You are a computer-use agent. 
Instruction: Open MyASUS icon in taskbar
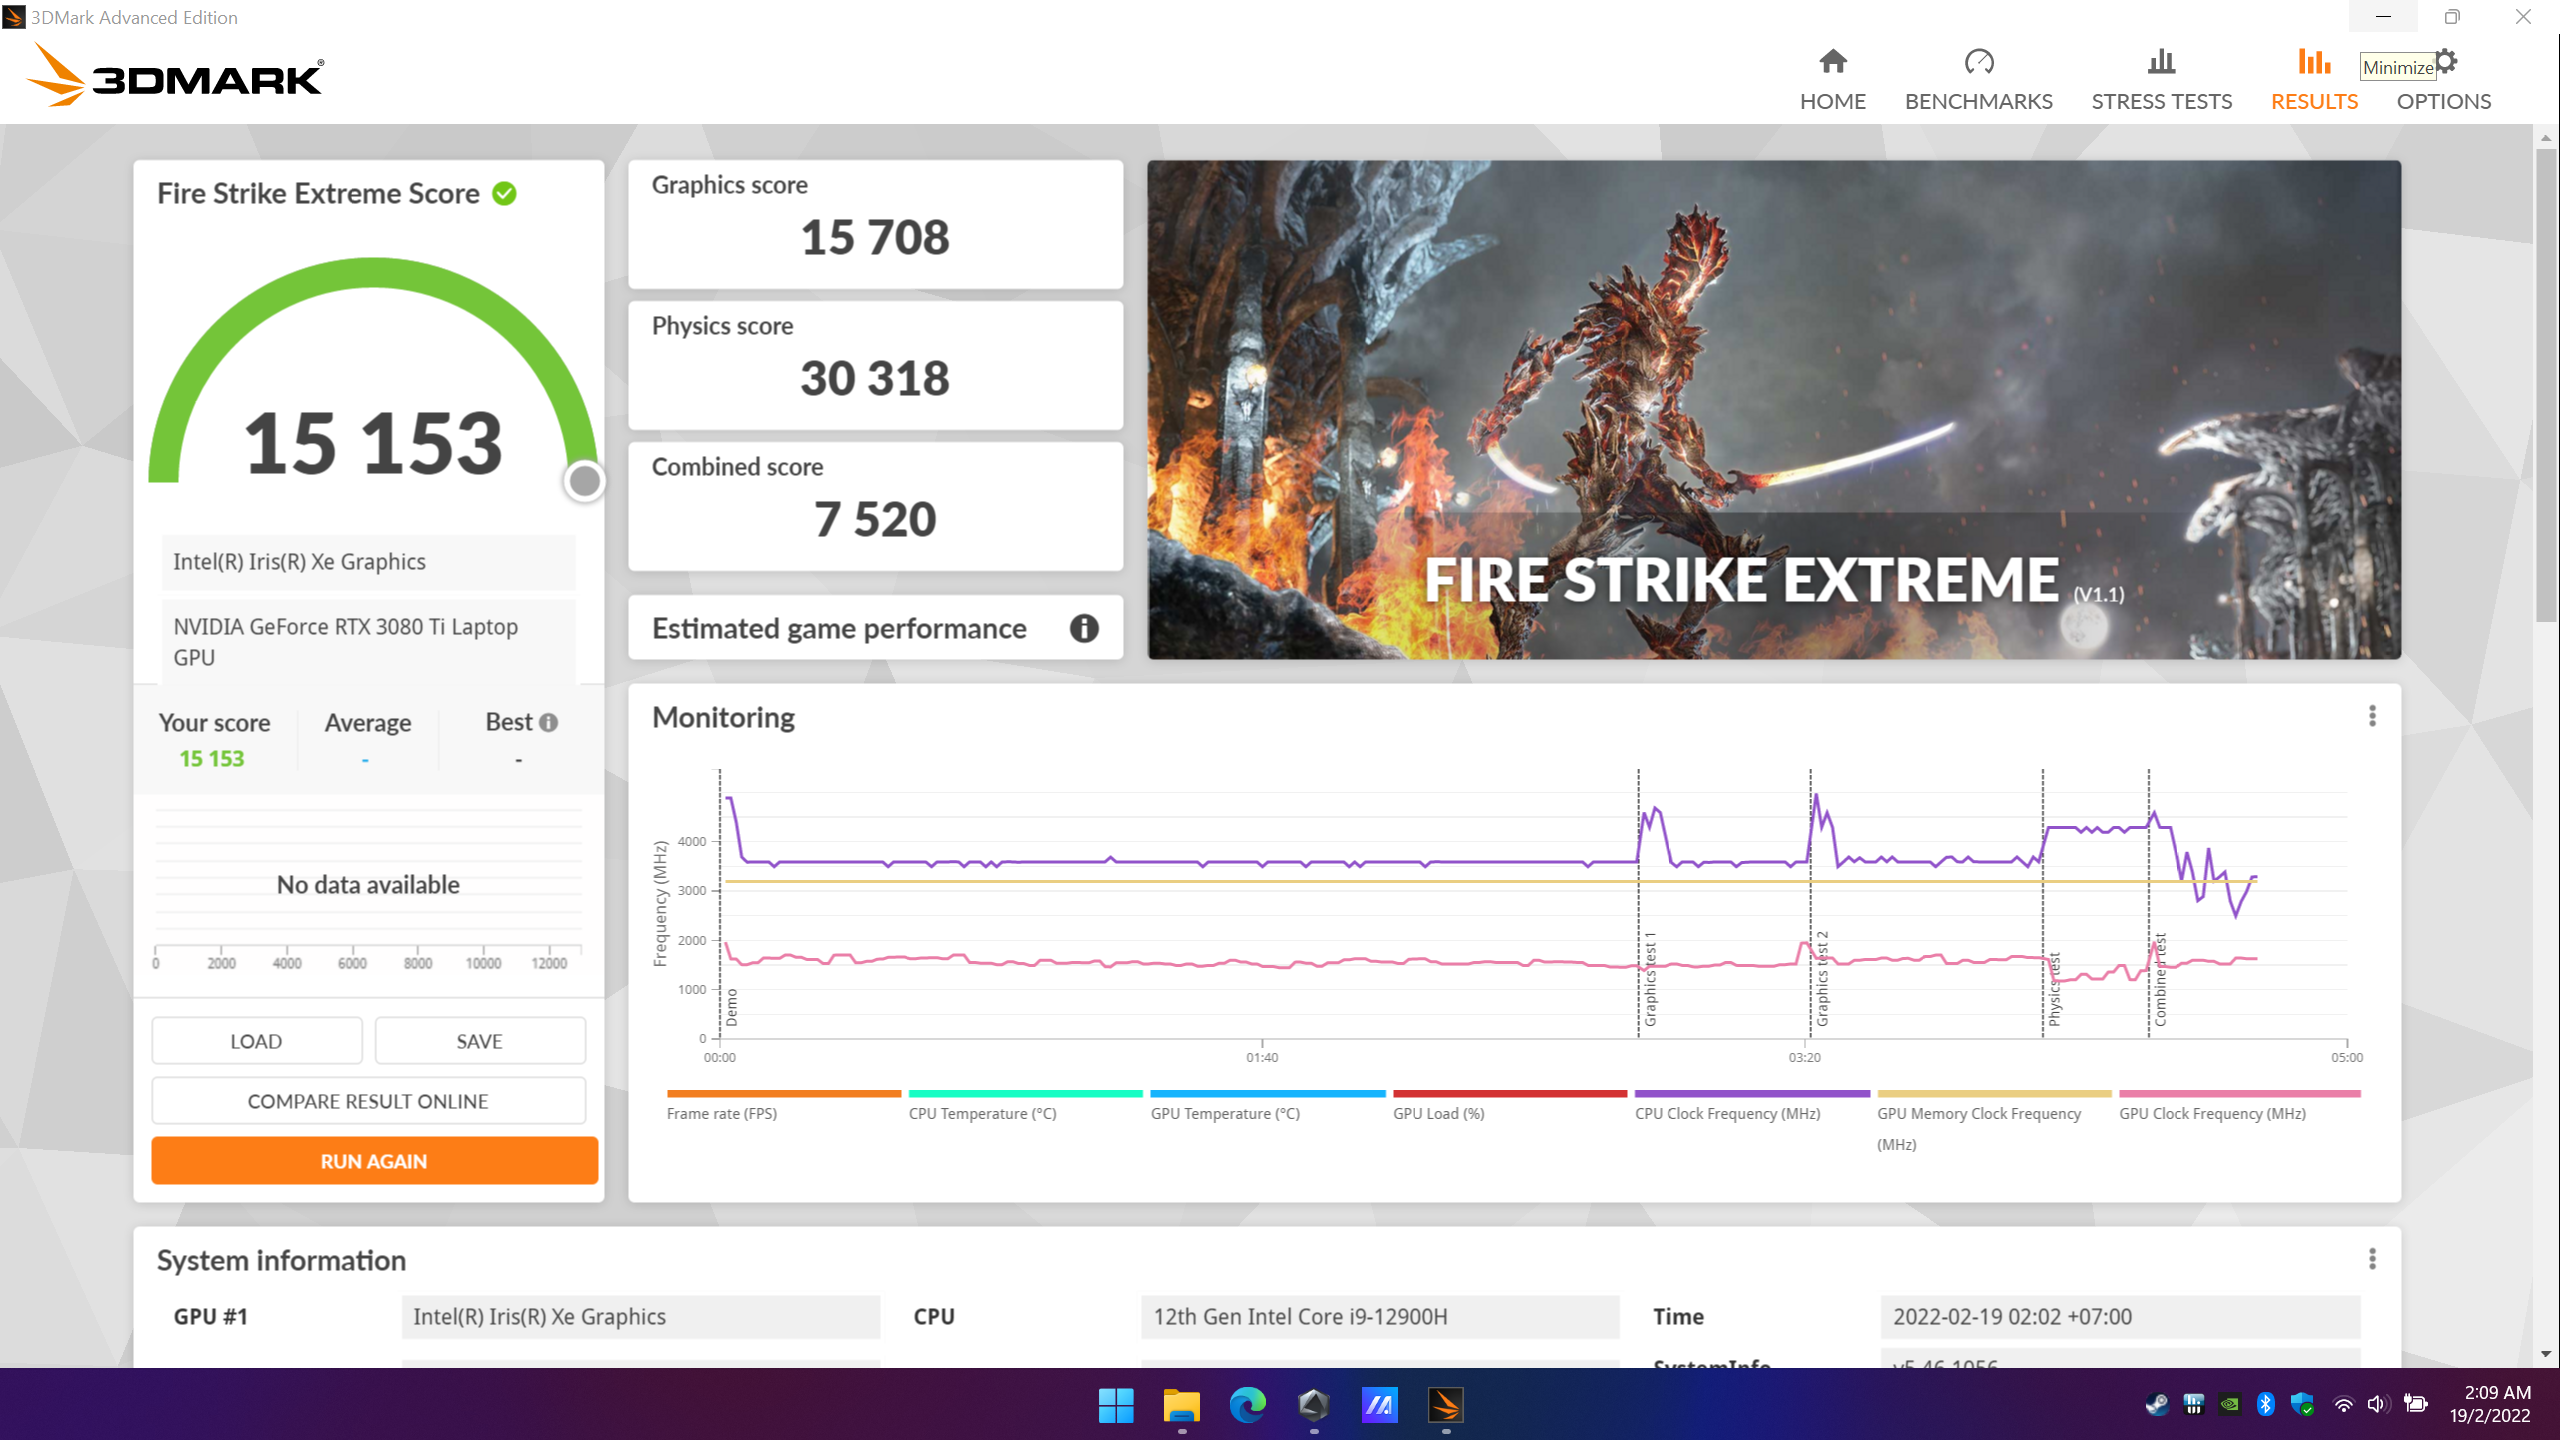click(x=1380, y=1405)
